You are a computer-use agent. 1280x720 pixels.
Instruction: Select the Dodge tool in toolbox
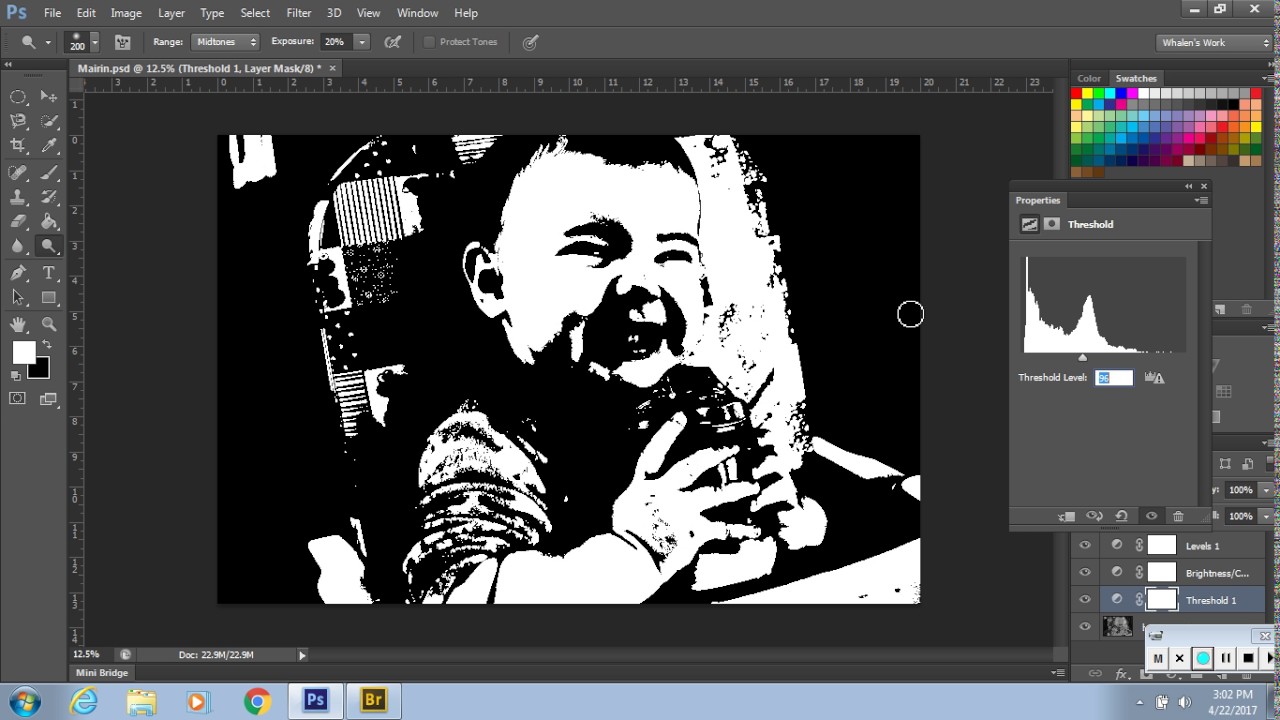pyautogui.click(x=49, y=246)
